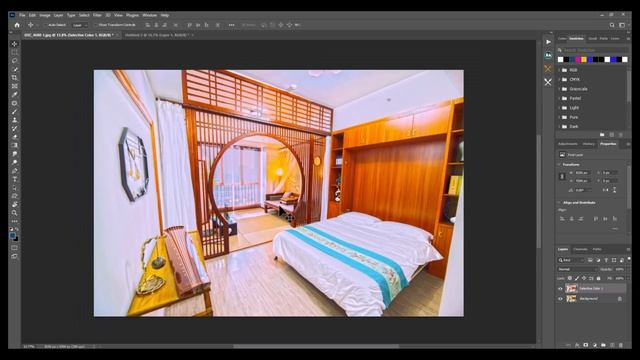
Task: Select the Zoom tool
Action: pyautogui.click(x=15, y=213)
